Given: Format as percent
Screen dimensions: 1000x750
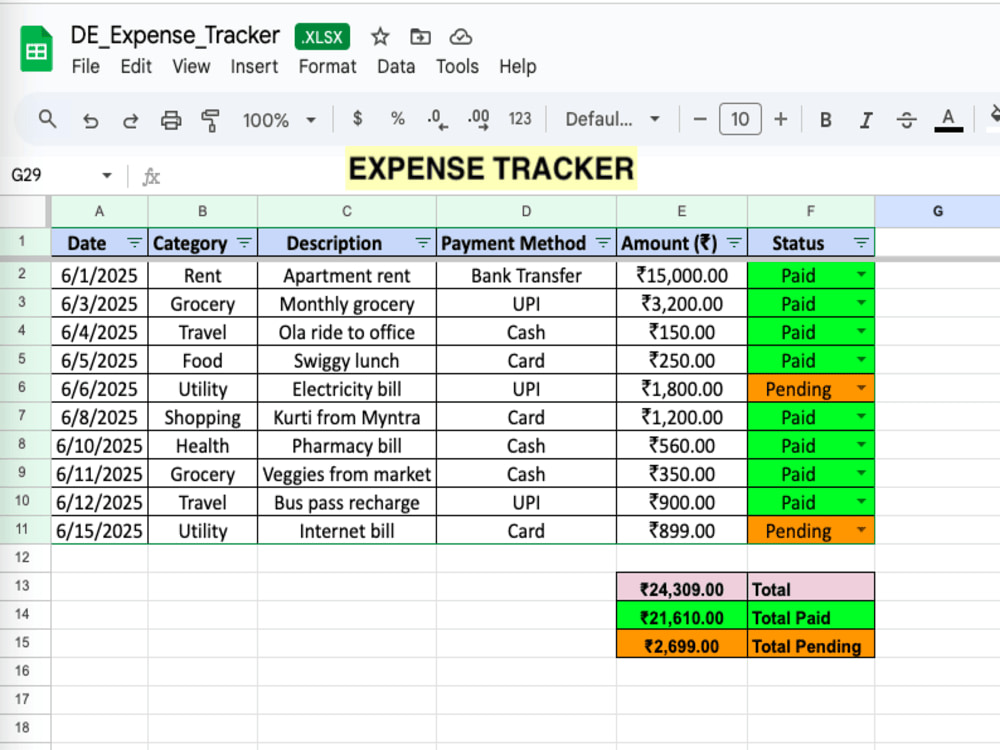Looking at the screenshot, I should (397, 119).
